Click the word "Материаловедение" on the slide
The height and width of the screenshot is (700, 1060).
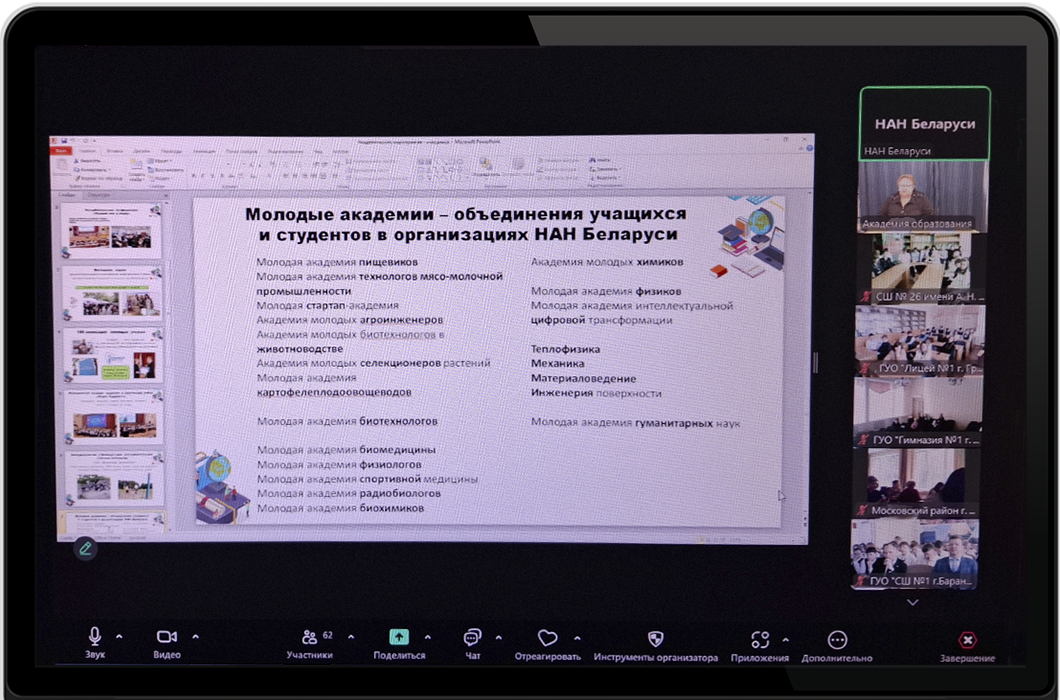coord(583,378)
